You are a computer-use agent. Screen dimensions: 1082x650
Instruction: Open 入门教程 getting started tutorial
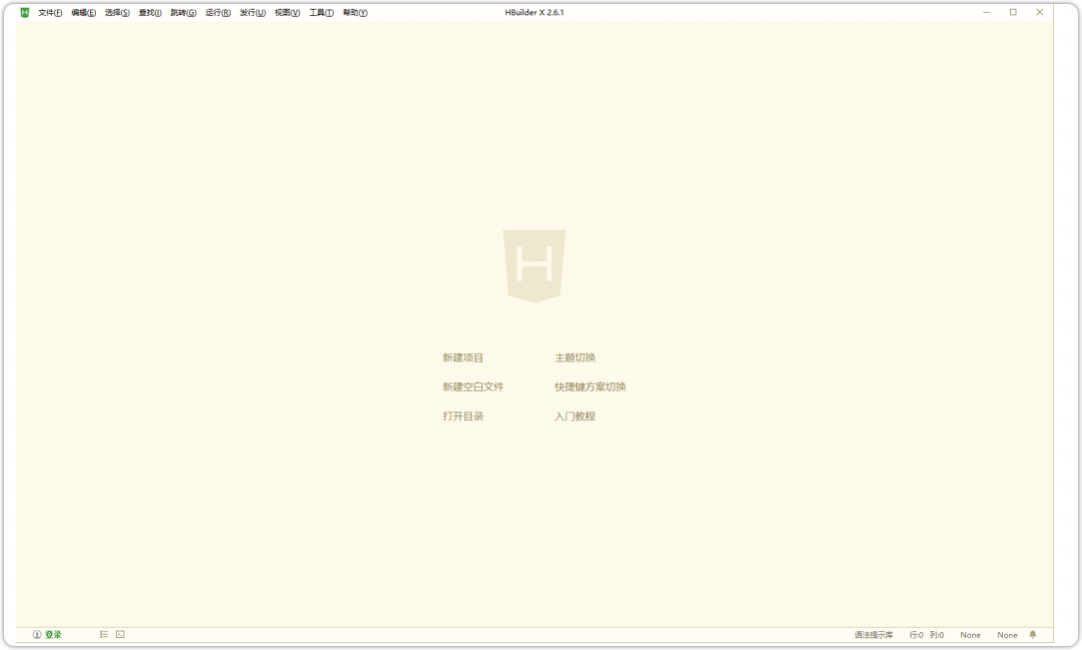(x=572, y=416)
